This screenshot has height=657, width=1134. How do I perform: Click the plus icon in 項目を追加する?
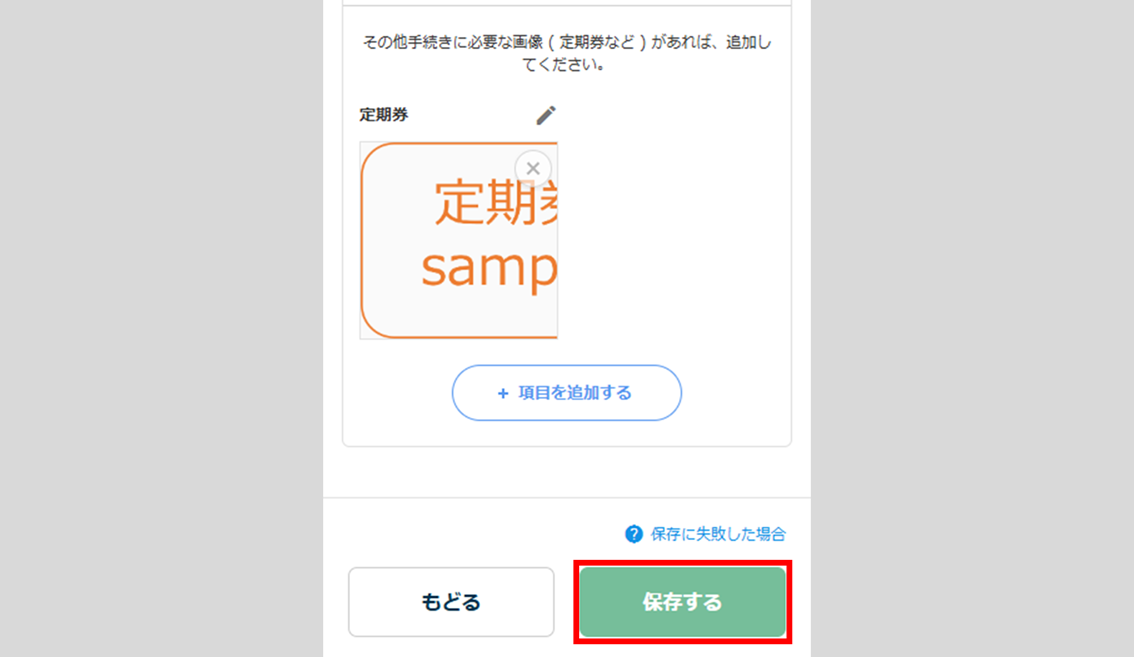(x=503, y=393)
